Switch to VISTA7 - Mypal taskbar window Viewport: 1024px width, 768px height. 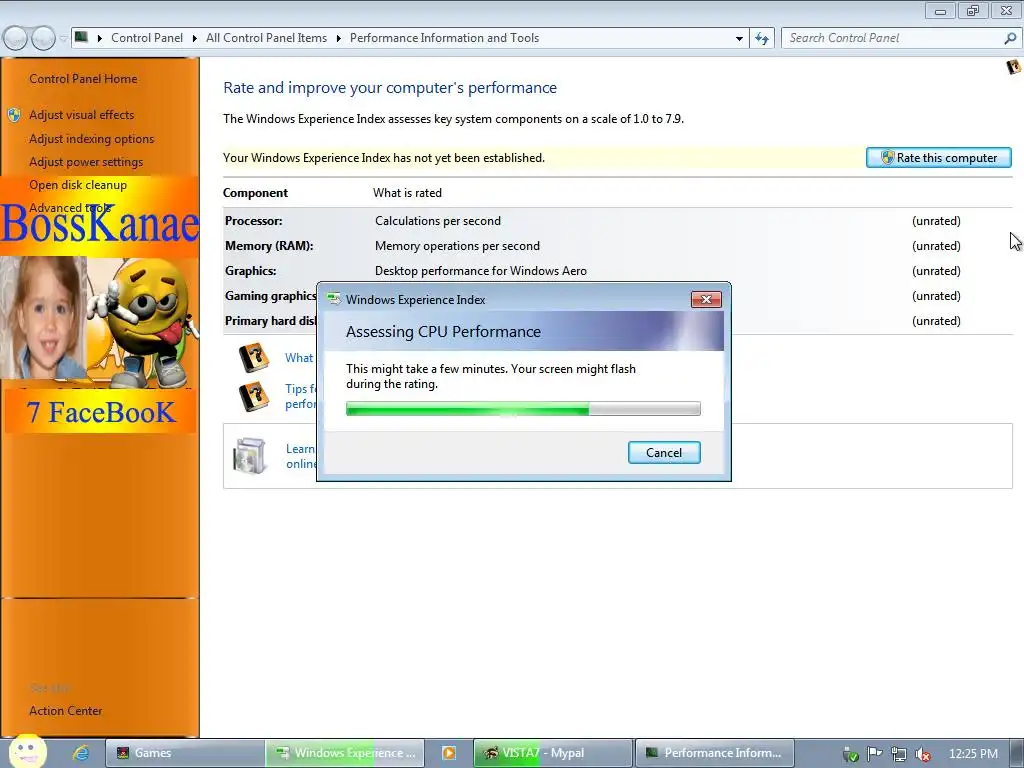552,753
